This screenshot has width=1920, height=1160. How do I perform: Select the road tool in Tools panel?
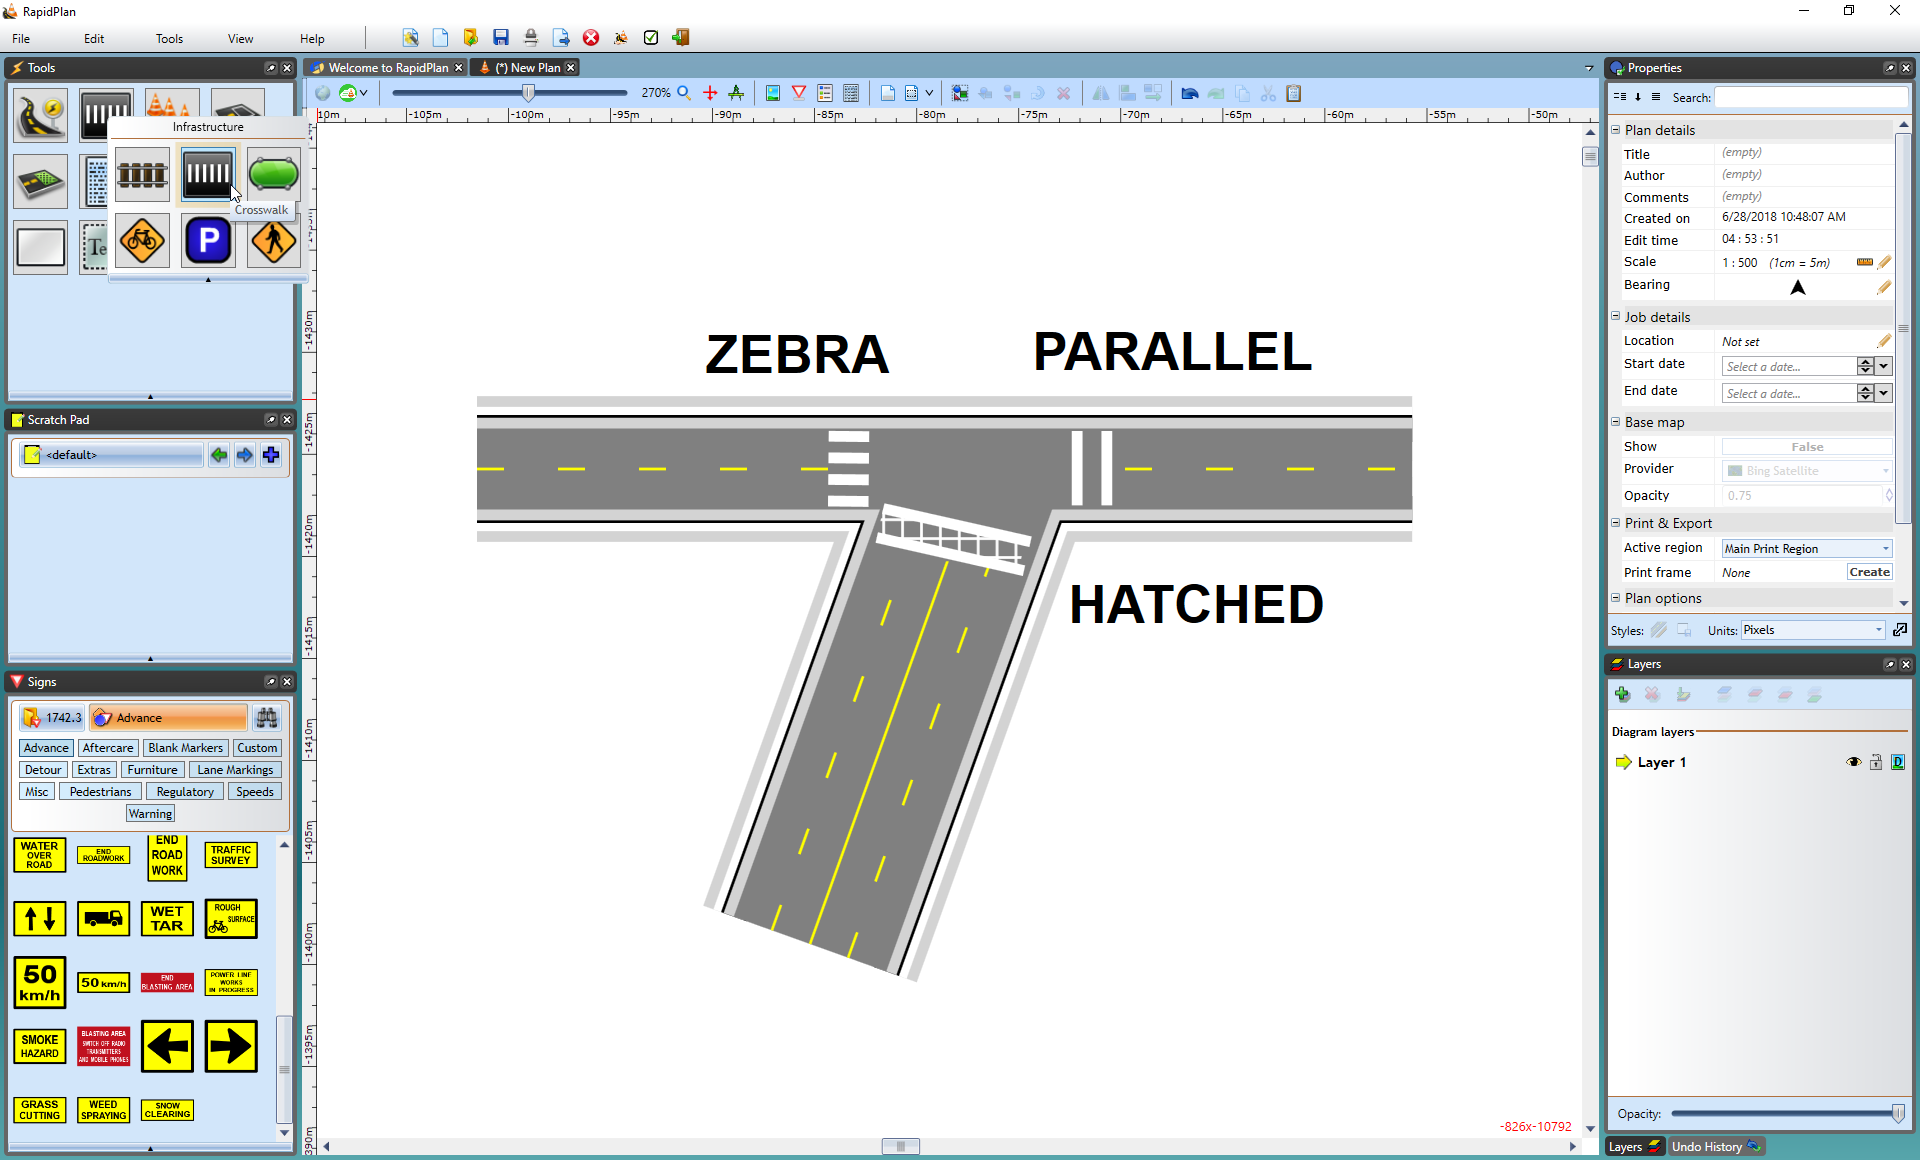coord(40,116)
